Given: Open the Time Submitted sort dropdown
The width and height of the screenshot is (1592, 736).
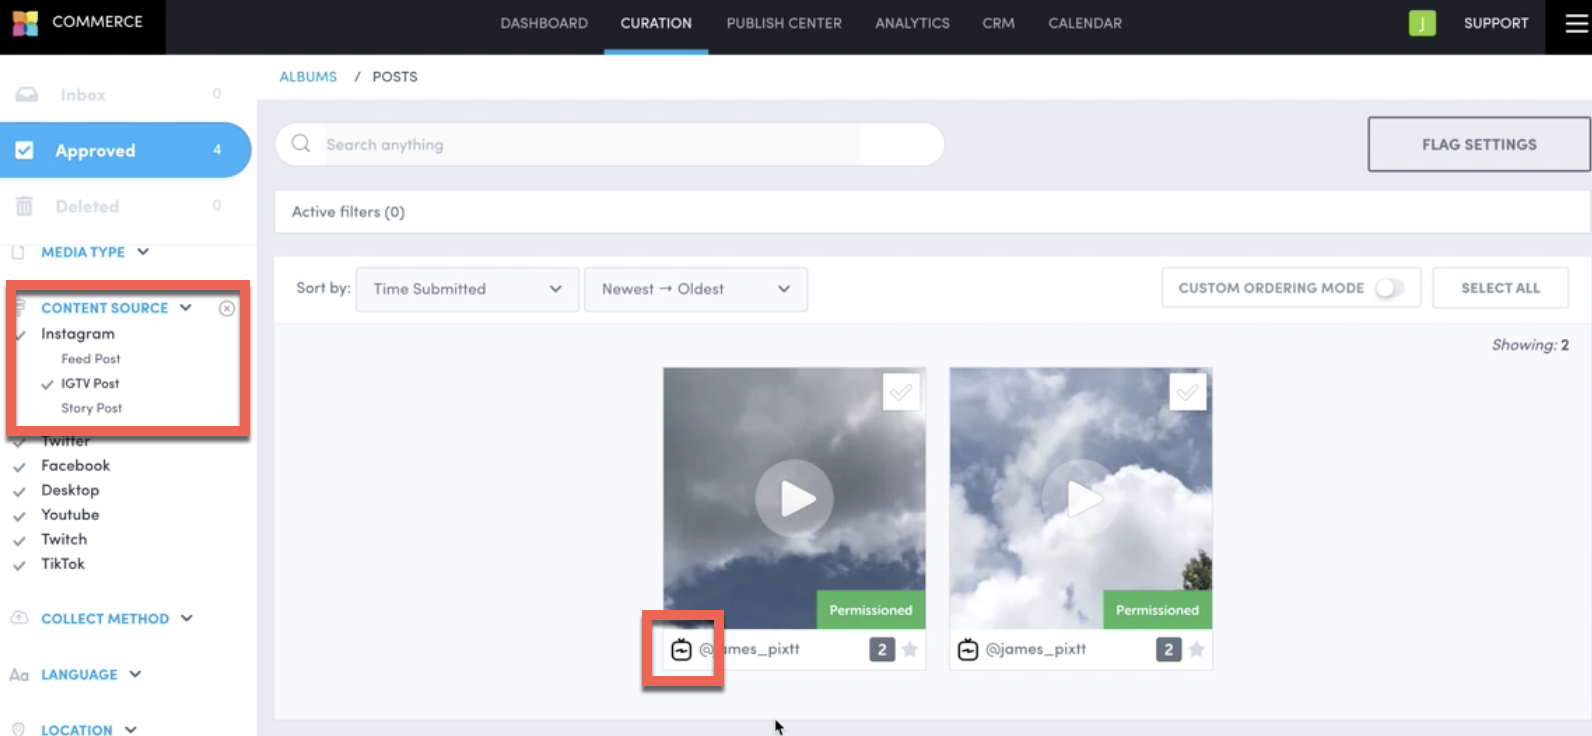Looking at the screenshot, I should 467,289.
